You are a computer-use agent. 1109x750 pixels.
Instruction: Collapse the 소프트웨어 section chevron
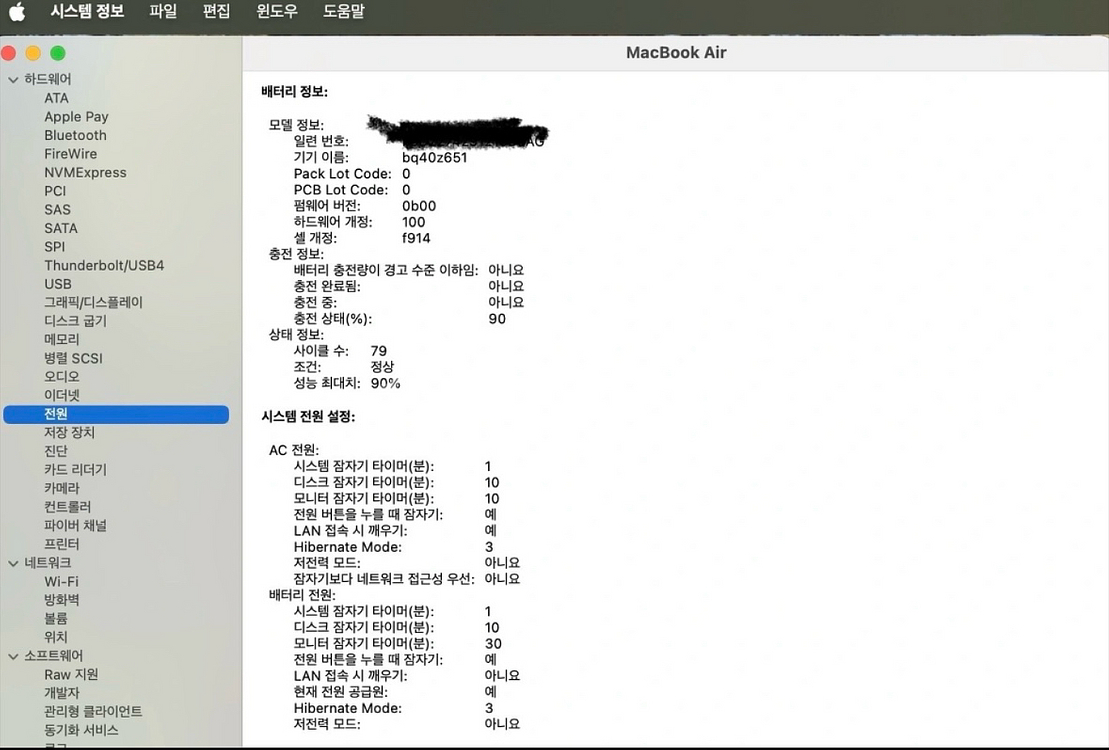(x=13, y=656)
